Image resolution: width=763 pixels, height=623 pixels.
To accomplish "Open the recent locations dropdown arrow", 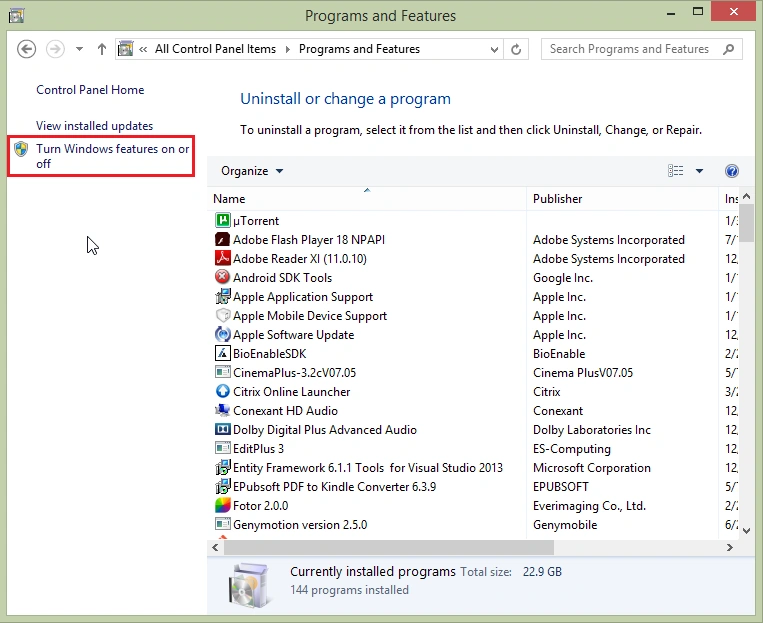I will point(79,49).
